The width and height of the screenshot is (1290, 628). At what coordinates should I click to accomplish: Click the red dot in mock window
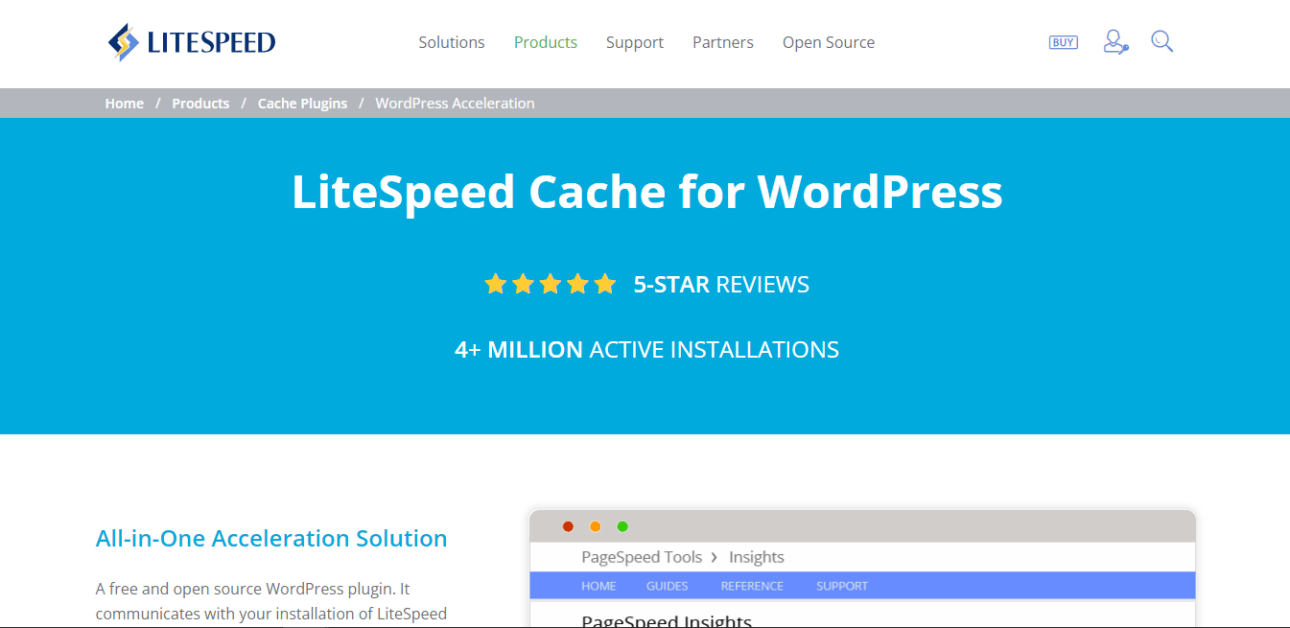(568, 527)
